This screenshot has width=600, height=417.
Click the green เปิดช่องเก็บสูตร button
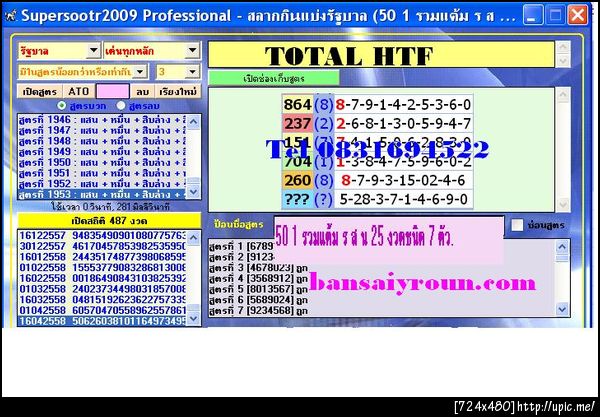pyautogui.click(x=274, y=78)
